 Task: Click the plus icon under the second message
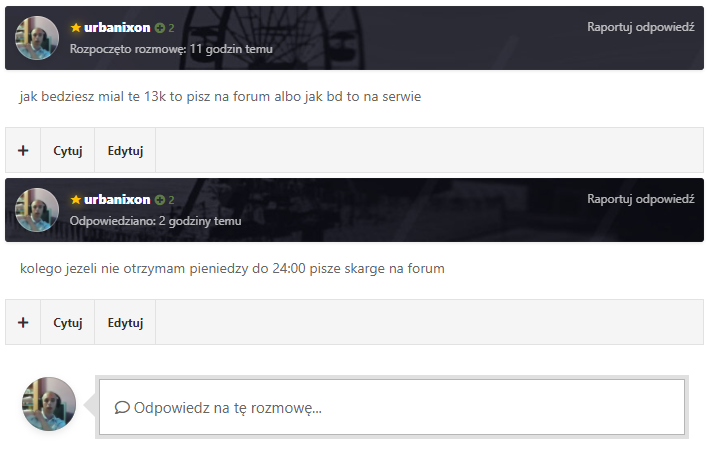23,322
